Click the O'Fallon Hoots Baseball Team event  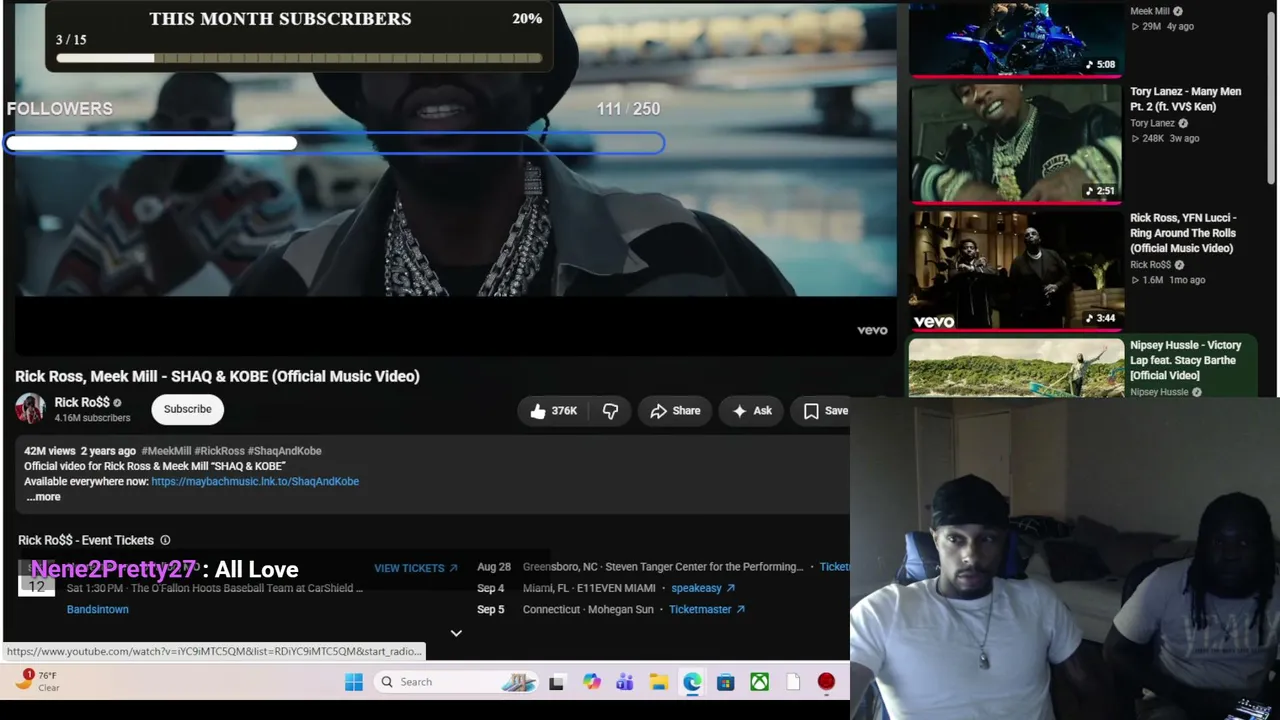pos(215,588)
